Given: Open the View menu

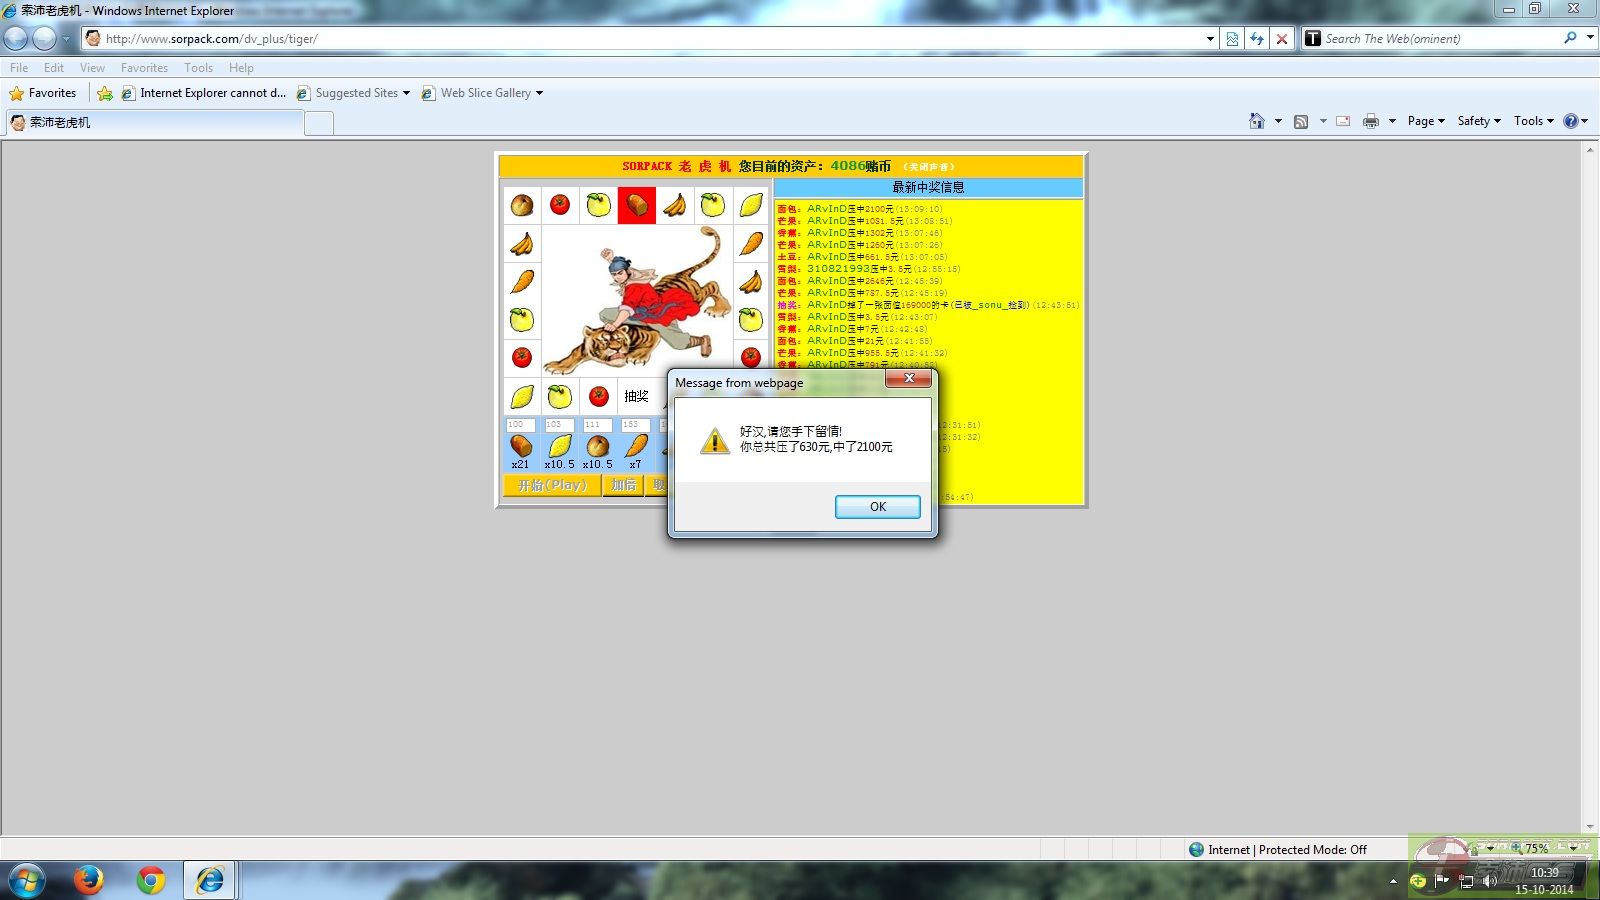Looking at the screenshot, I should click(x=92, y=68).
